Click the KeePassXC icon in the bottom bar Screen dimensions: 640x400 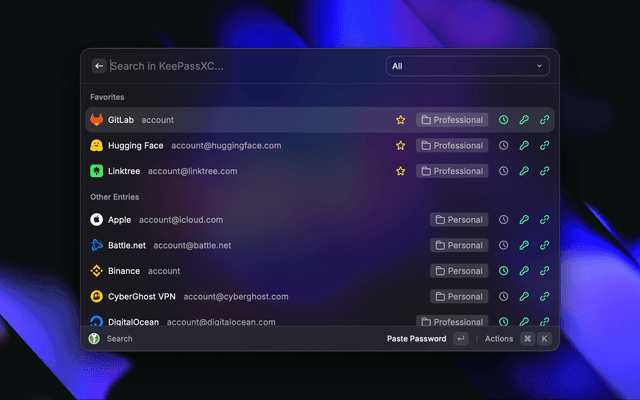pyautogui.click(x=93, y=339)
